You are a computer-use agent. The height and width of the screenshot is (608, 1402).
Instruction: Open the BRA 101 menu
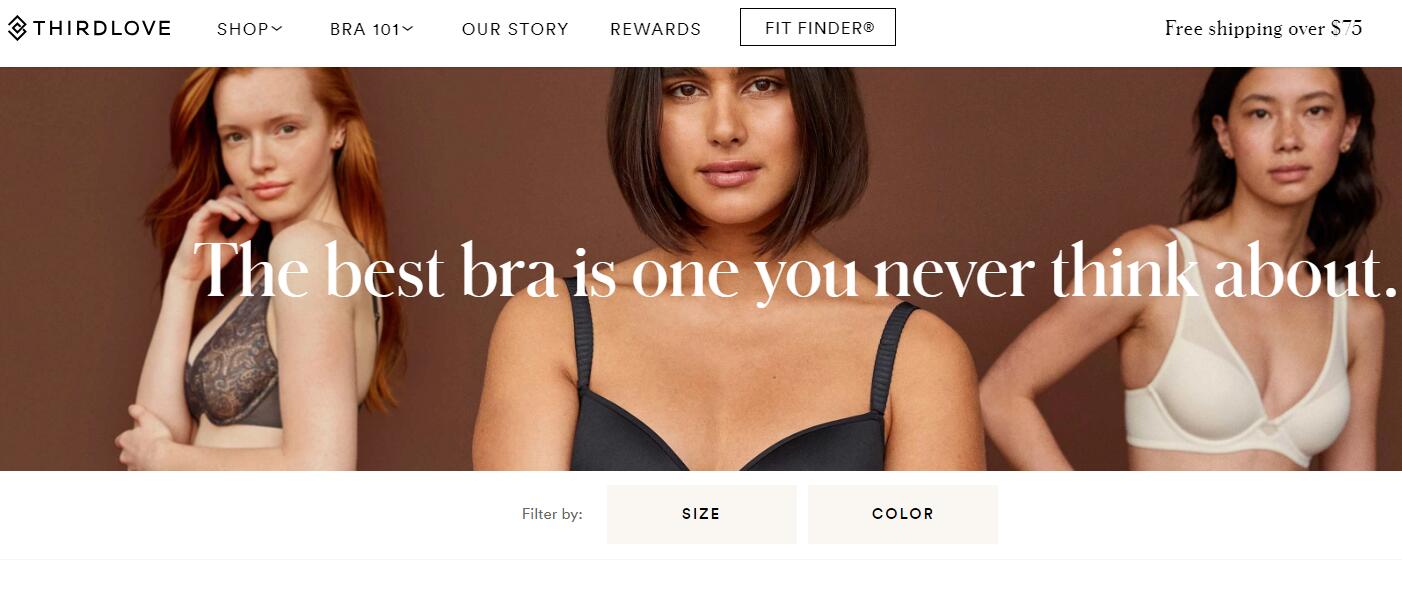(365, 29)
